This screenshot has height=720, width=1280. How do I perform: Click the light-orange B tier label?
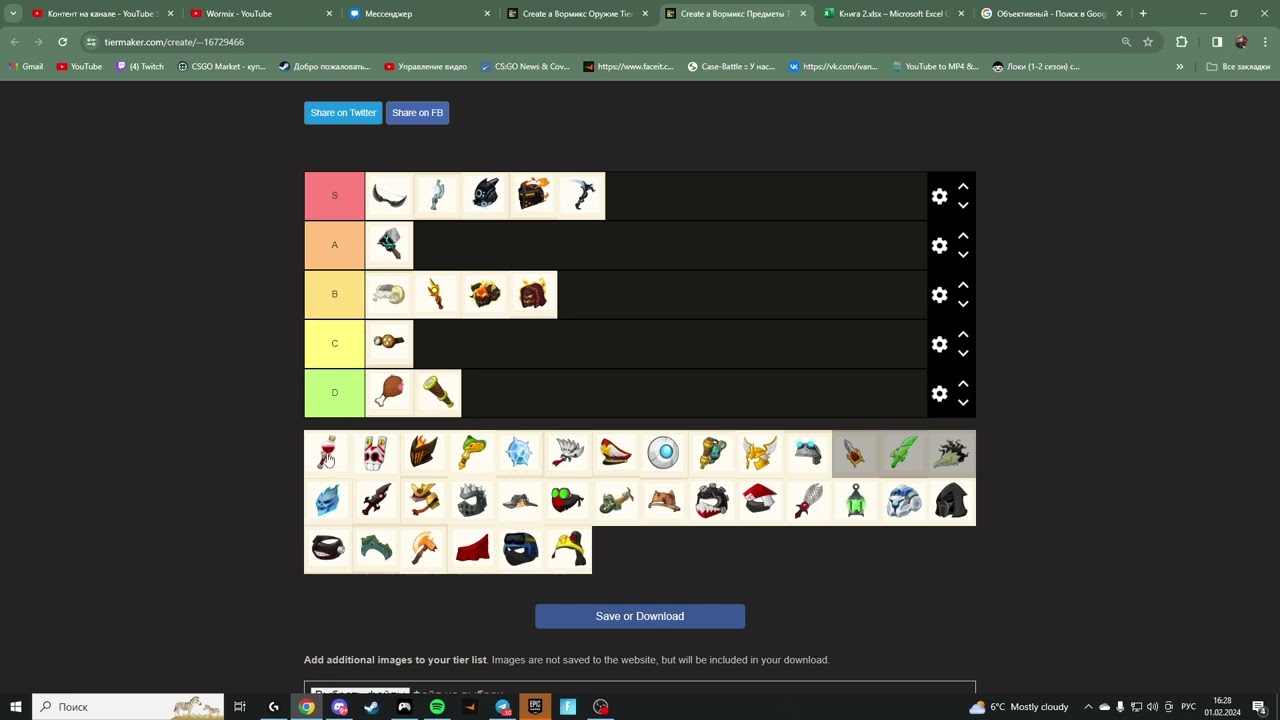click(x=334, y=294)
